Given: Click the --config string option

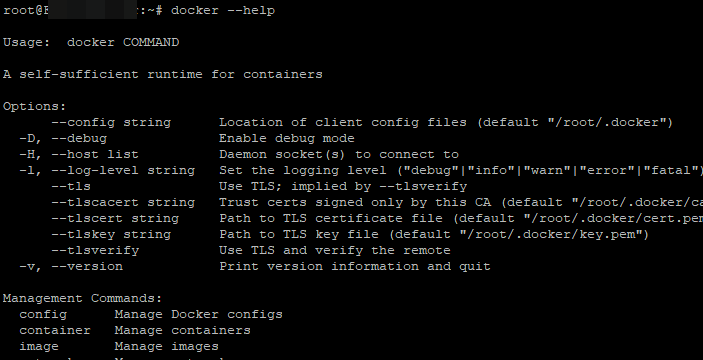Looking at the screenshot, I should click(x=111, y=122).
